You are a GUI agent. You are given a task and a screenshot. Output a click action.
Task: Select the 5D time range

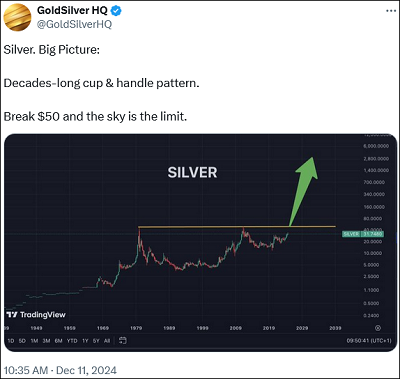click(x=22, y=341)
